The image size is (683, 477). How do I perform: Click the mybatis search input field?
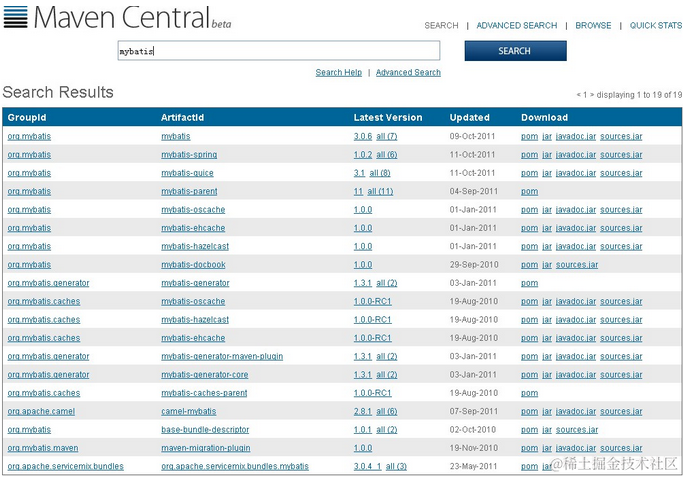point(278,51)
